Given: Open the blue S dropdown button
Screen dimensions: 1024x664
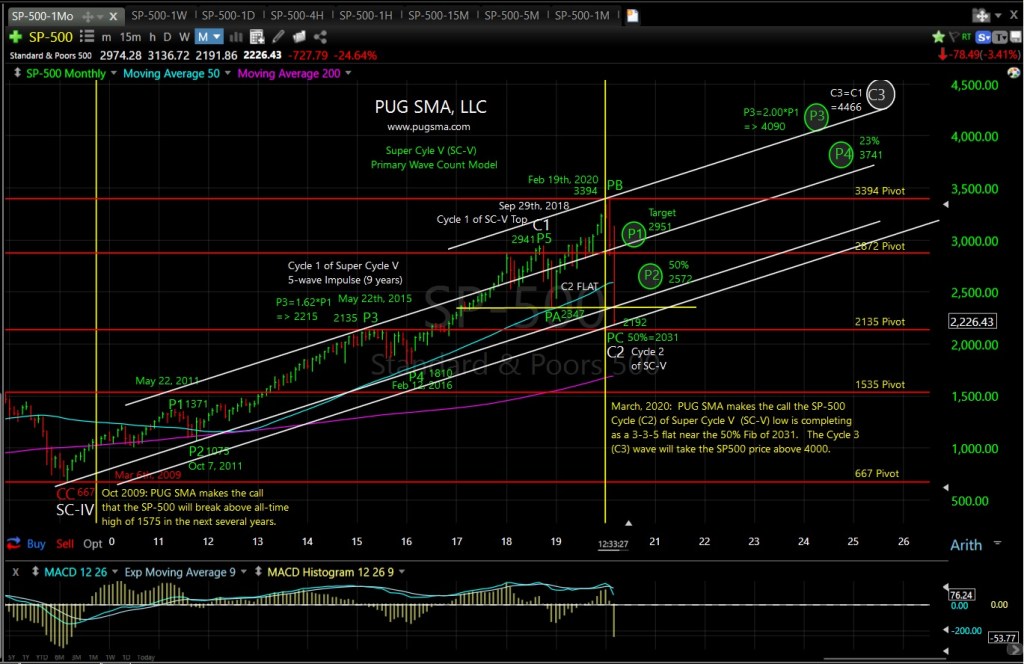Looking at the screenshot, I should [983, 37].
